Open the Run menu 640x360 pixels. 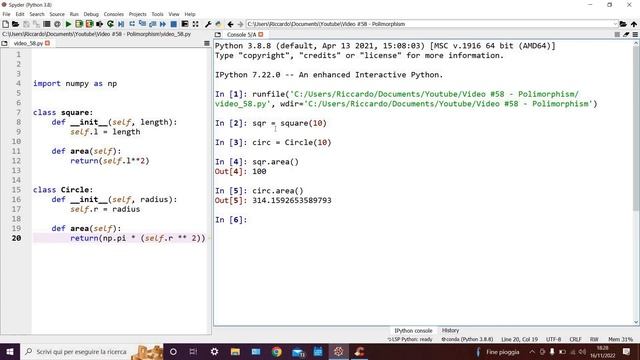pyautogui.click(x=74, y=14)
